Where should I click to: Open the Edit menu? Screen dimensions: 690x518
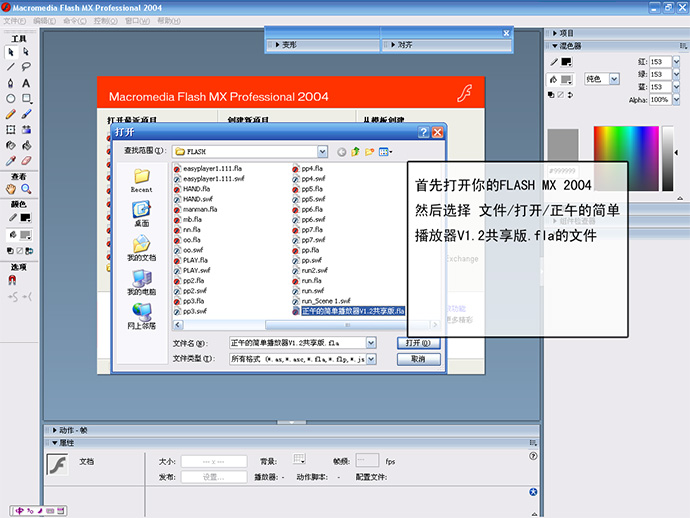click(x=44, y=21)
